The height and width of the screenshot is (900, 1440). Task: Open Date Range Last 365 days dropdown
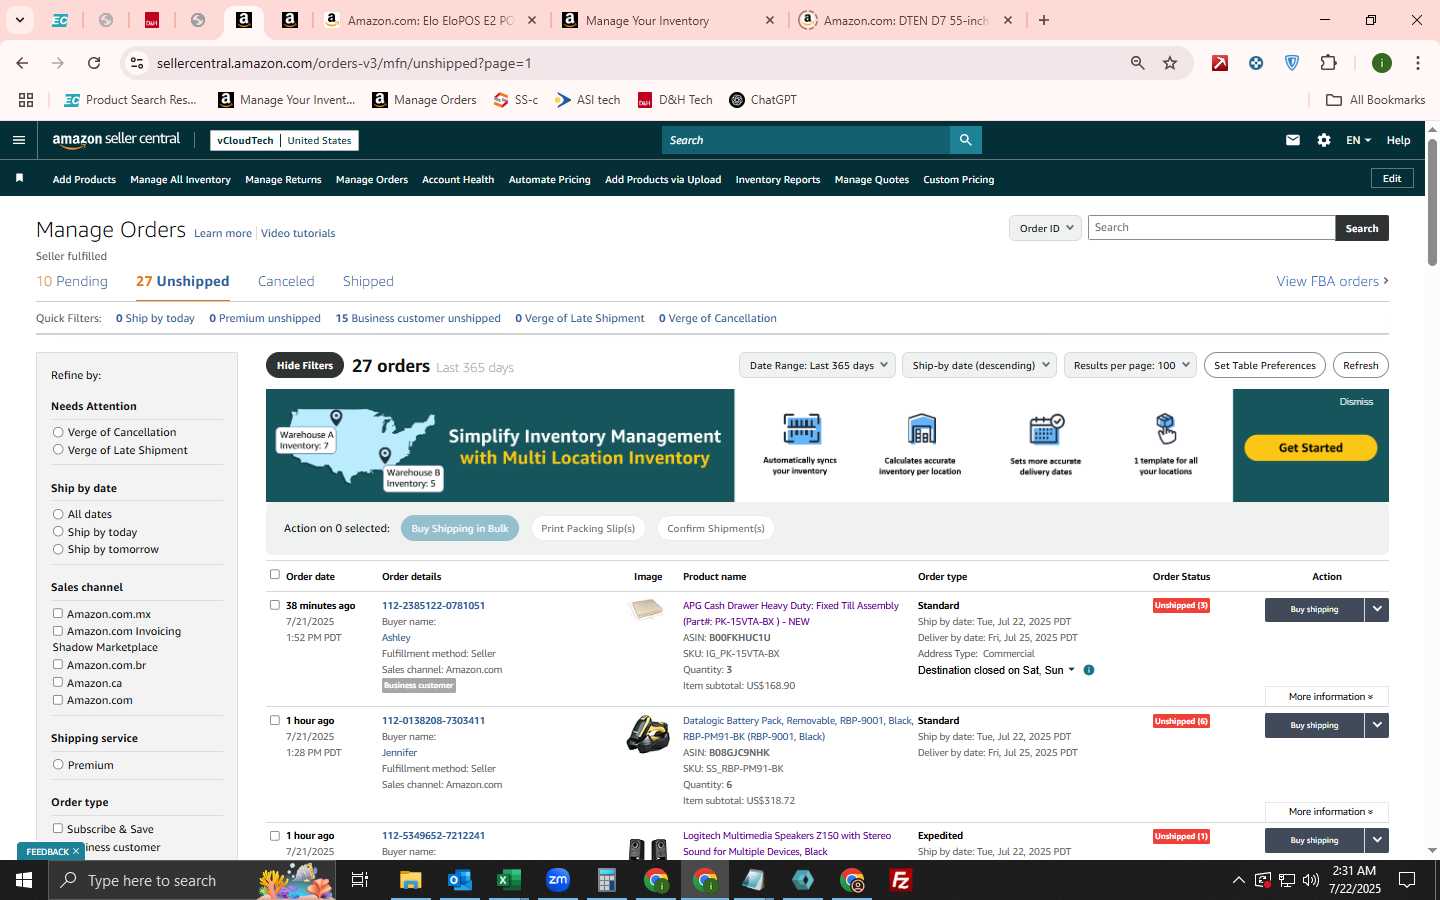coord(817,365)
